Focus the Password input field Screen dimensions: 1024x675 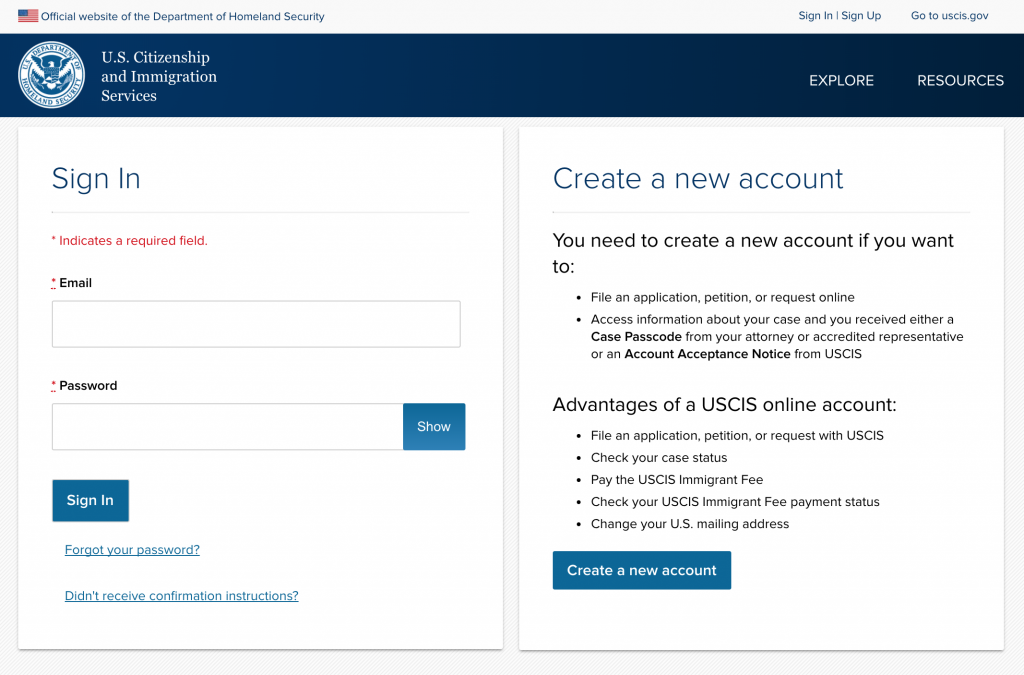pyautogui.click(x=227, y=427)
